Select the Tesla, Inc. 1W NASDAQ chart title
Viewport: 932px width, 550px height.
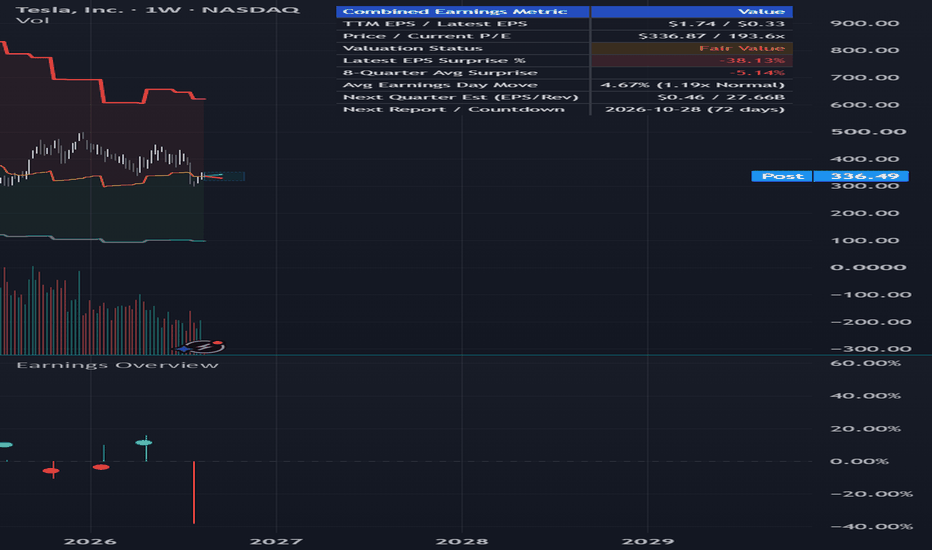point(158,10)
